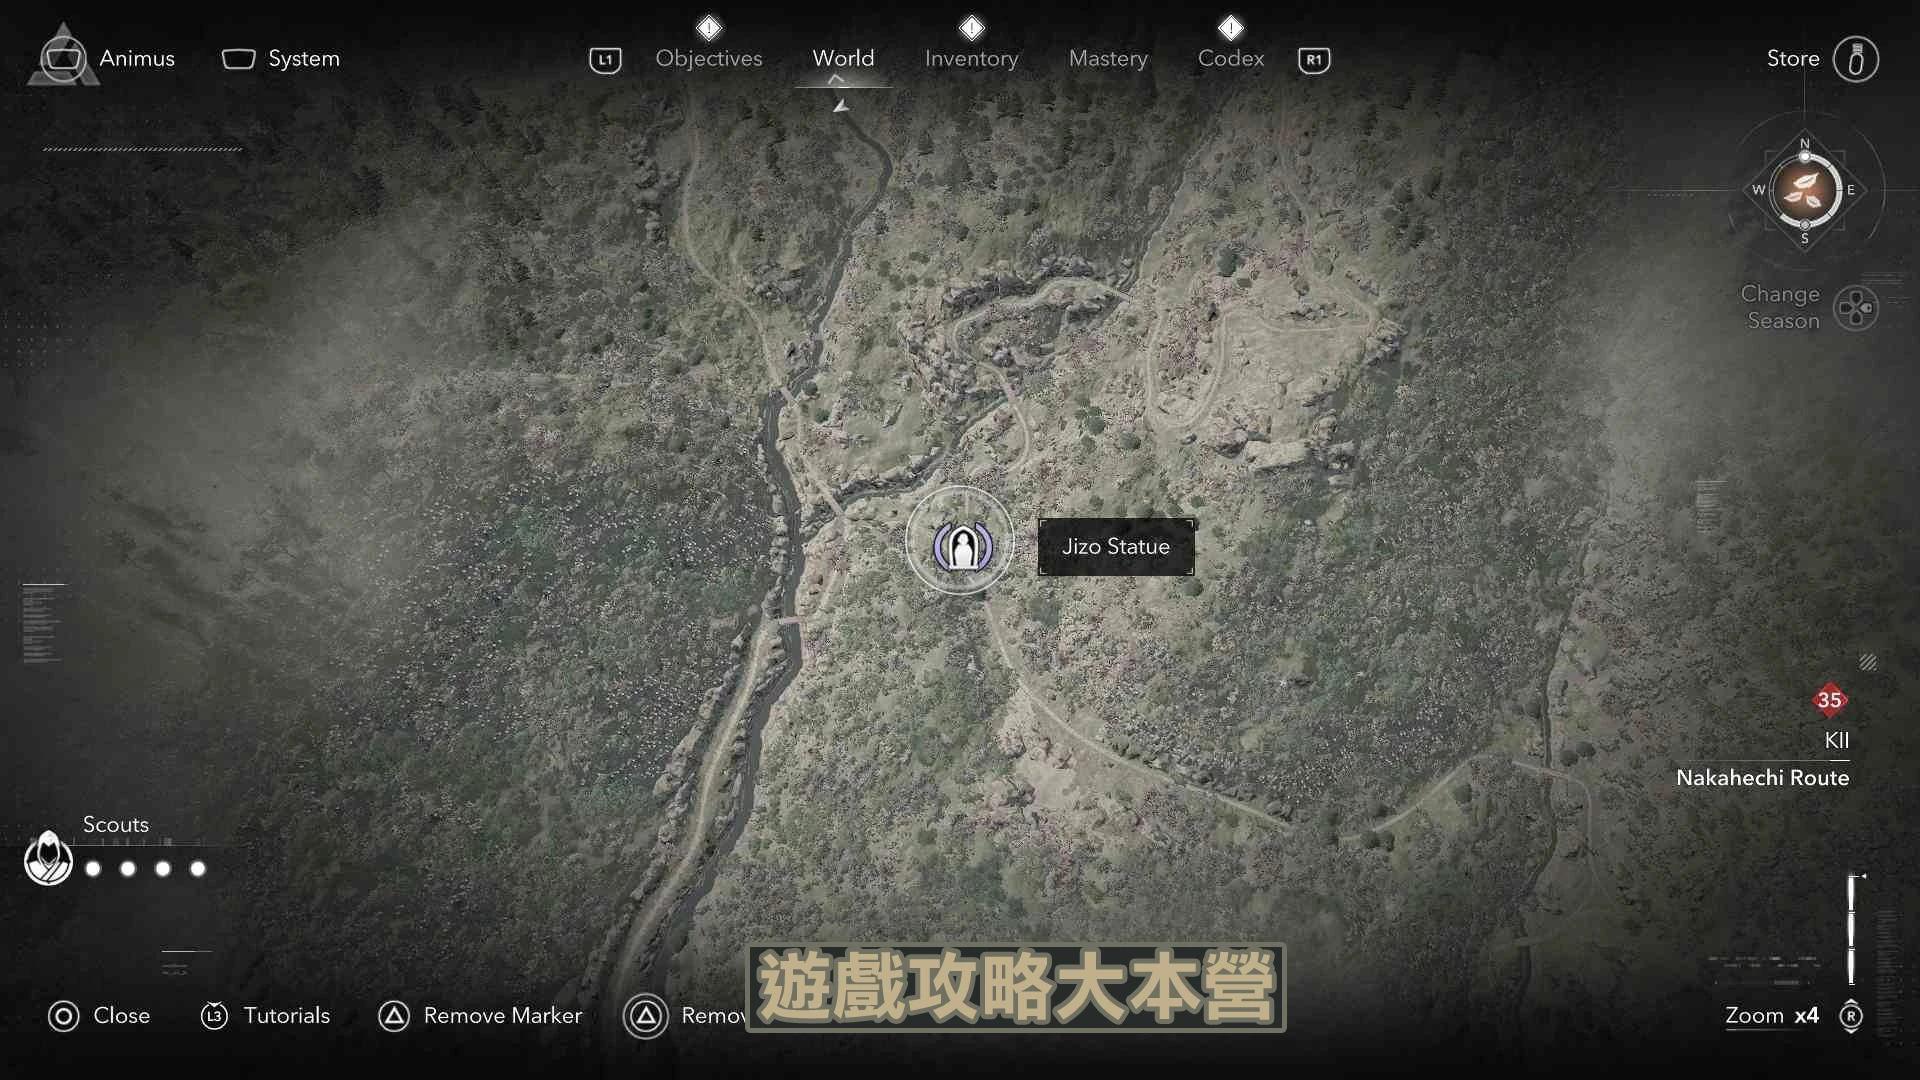Click the alert diamond above Objectives
Image resolution: width=1920 pixels, height=1080 pixels.
point(709,27)
